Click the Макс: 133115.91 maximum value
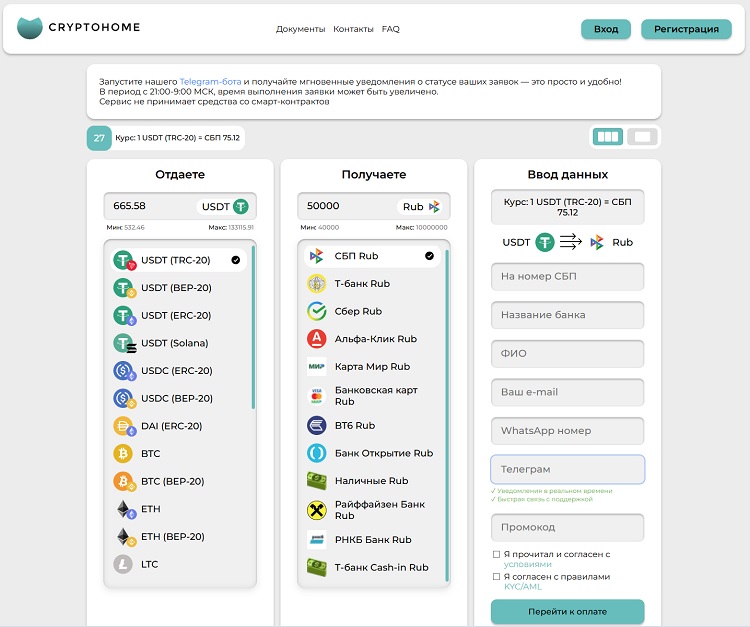This screenshot has width=750, height=627. pyautogui.click(x=231, y=228)
